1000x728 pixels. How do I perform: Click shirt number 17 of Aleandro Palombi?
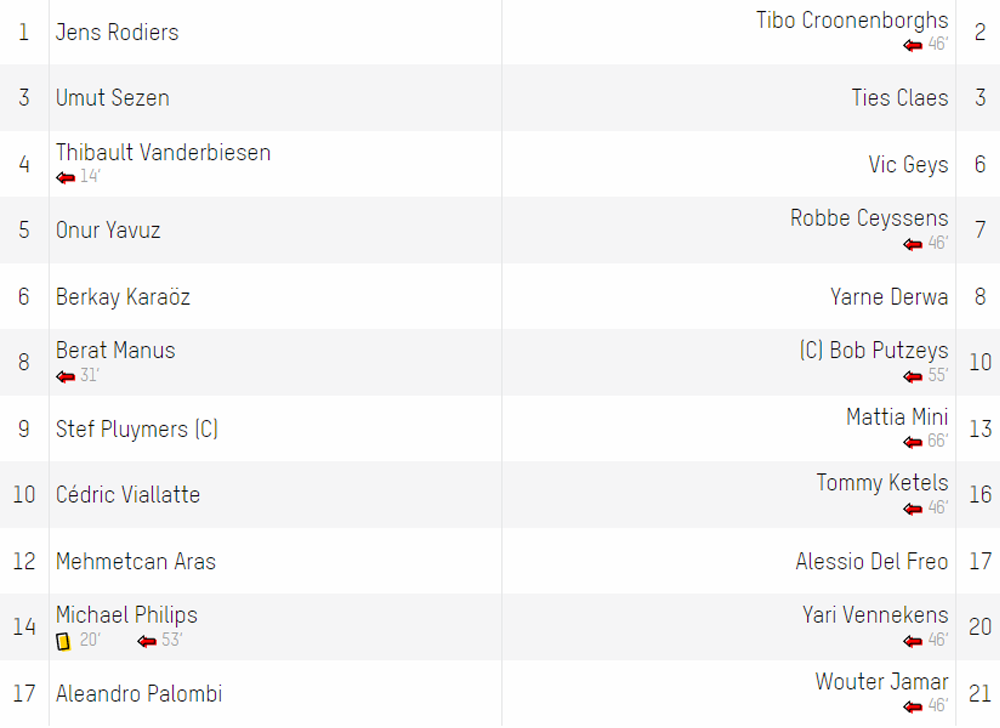[x=24, y=694]
